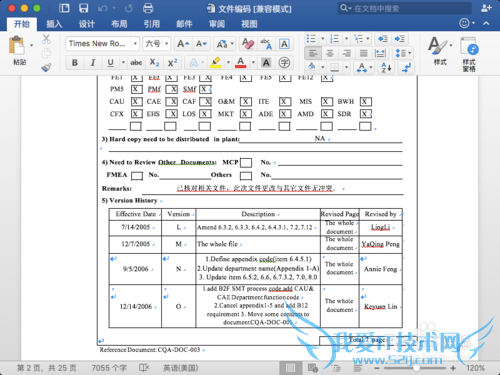
Task: Switch to the 设计 tab
Action: [87, 24]
